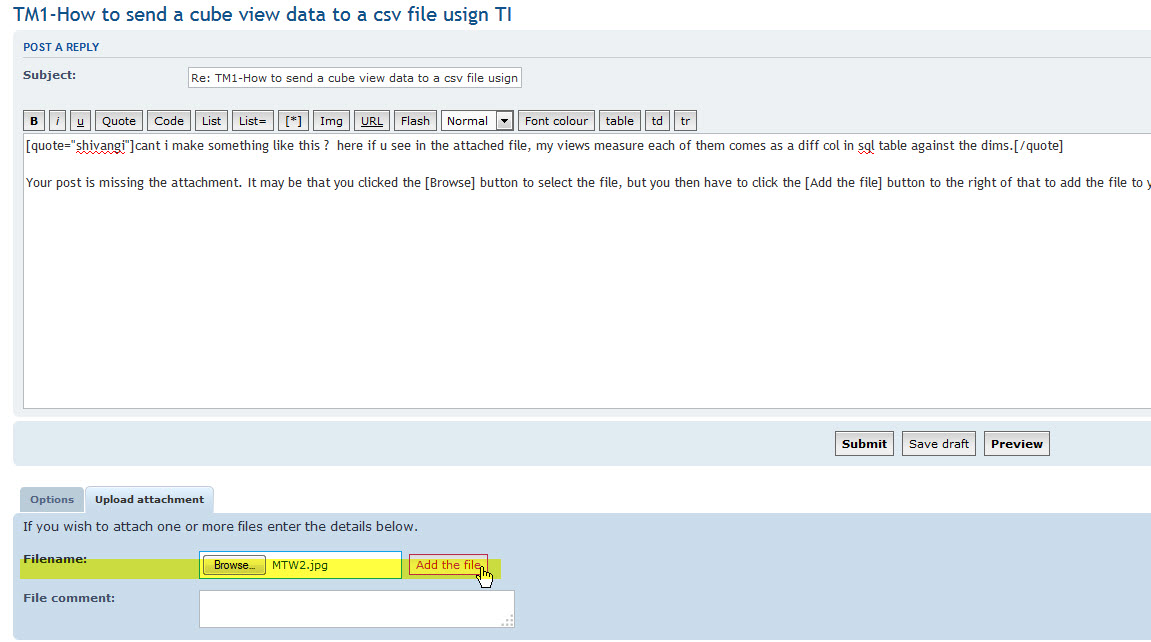The image size is (1151, 642).
Task: Insert an Img tag
Action: point(331,121)
